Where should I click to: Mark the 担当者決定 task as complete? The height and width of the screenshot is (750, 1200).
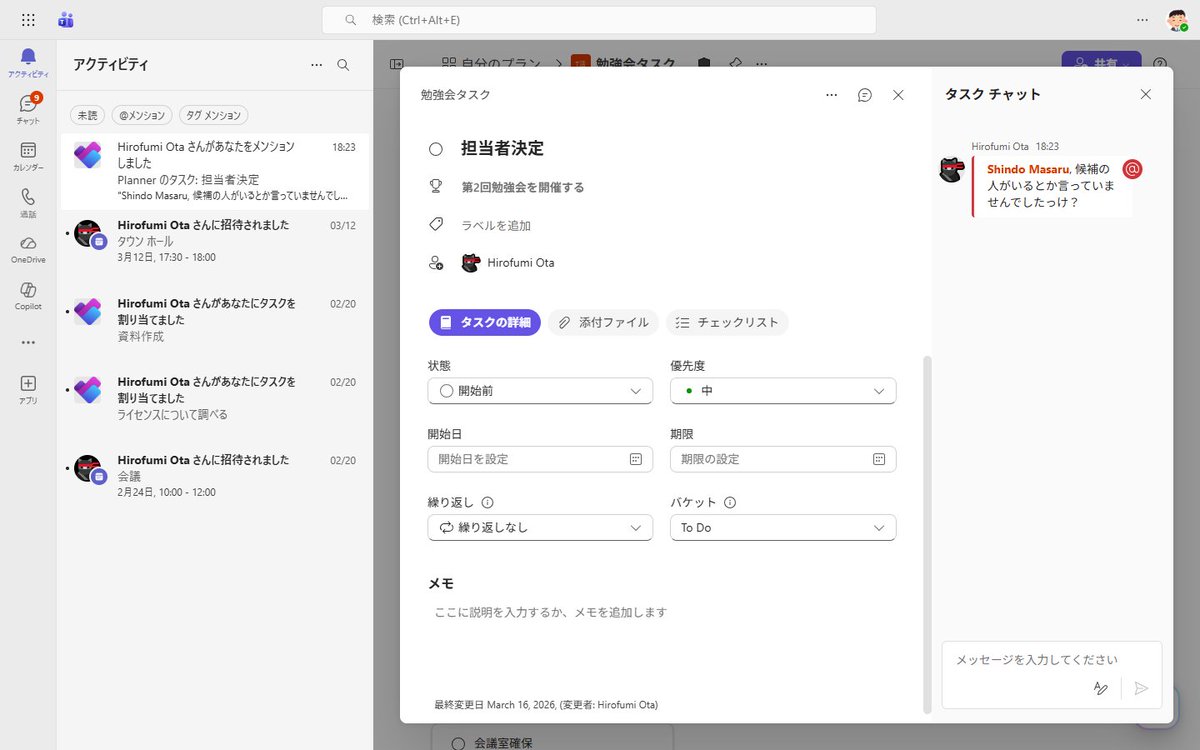436,148
